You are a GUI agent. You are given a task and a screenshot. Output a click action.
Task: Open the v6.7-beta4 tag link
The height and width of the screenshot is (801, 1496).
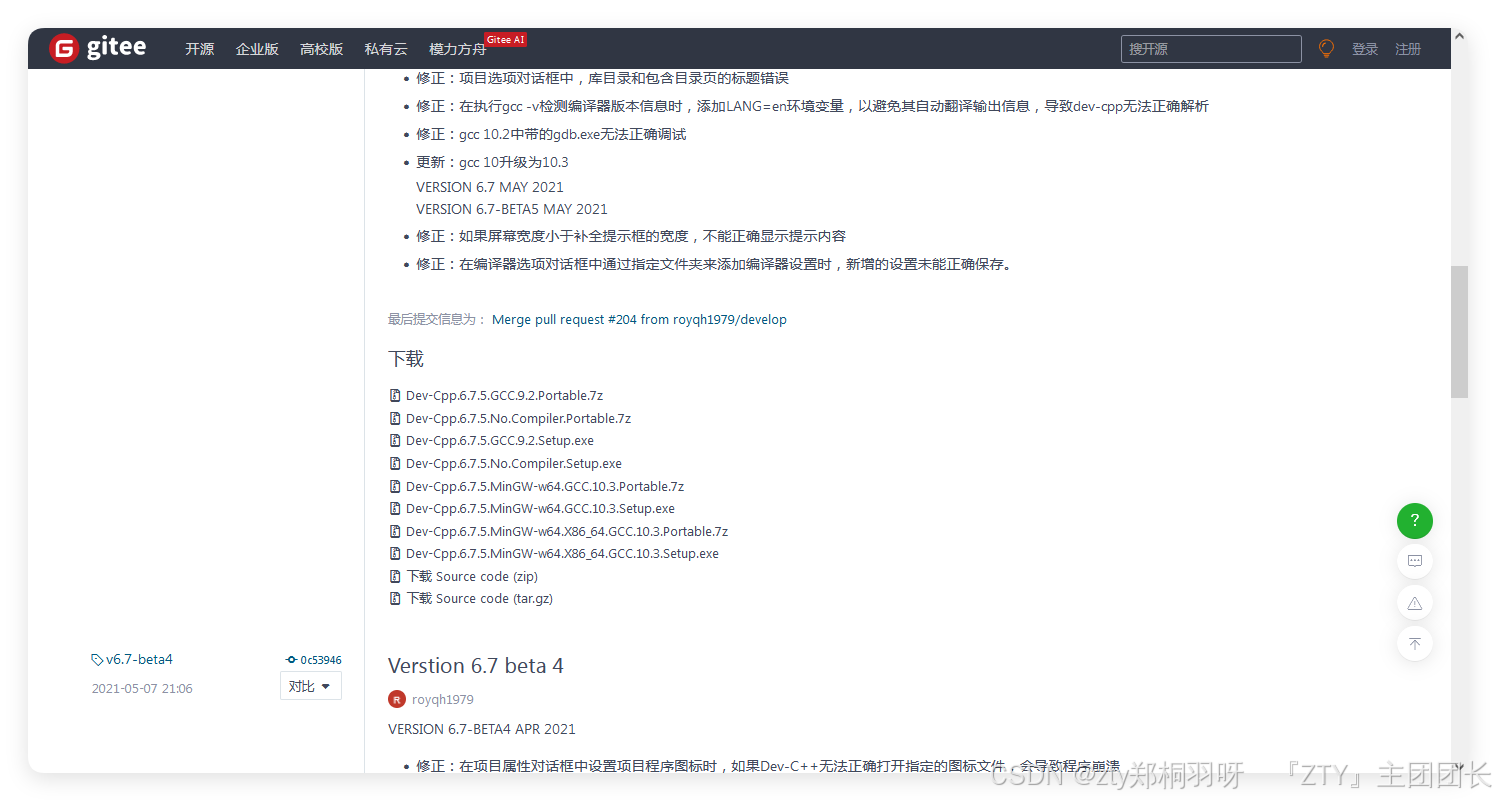[139, 660]
